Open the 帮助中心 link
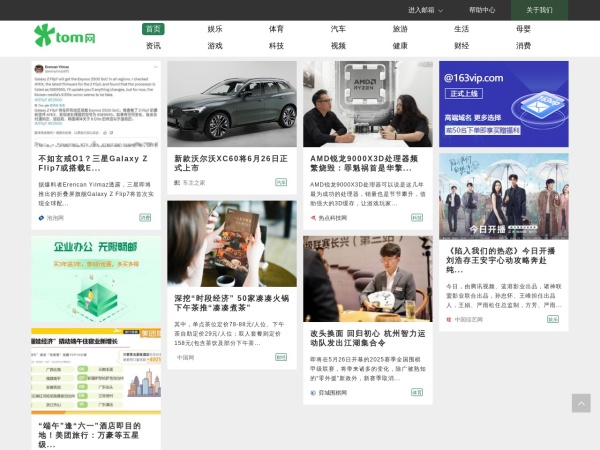The width and height of the screenshot is (600, 450). click(482, 10)
